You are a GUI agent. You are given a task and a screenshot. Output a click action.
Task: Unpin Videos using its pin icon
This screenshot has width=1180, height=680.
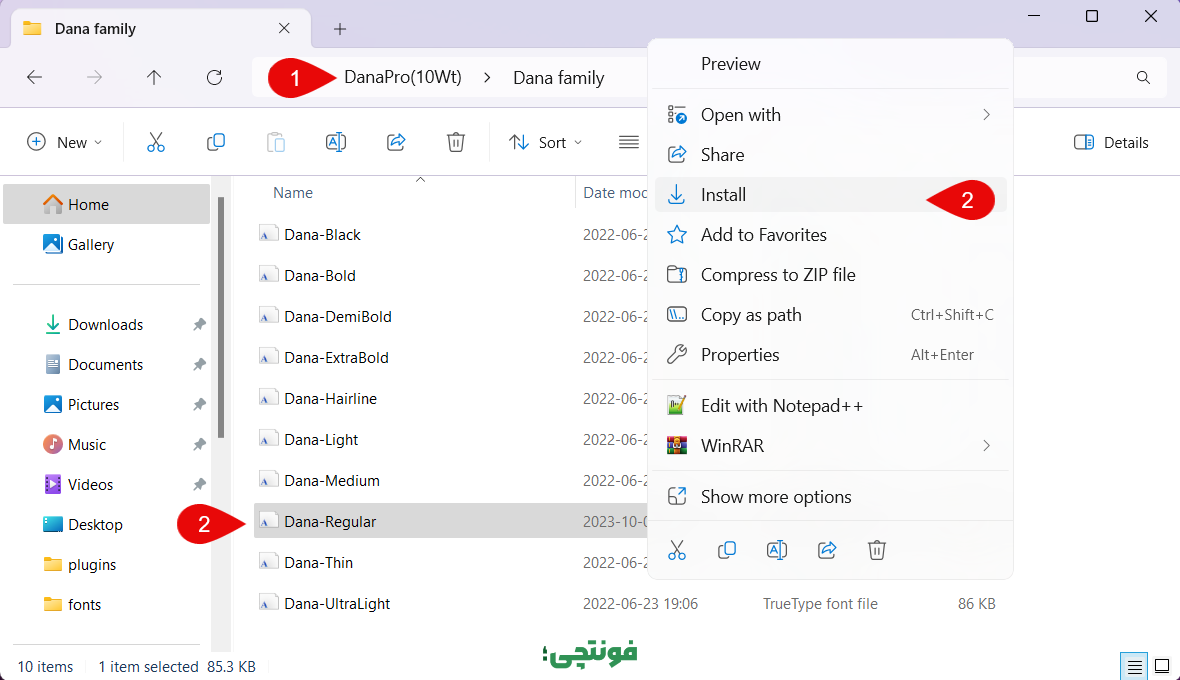coord(199,484)
